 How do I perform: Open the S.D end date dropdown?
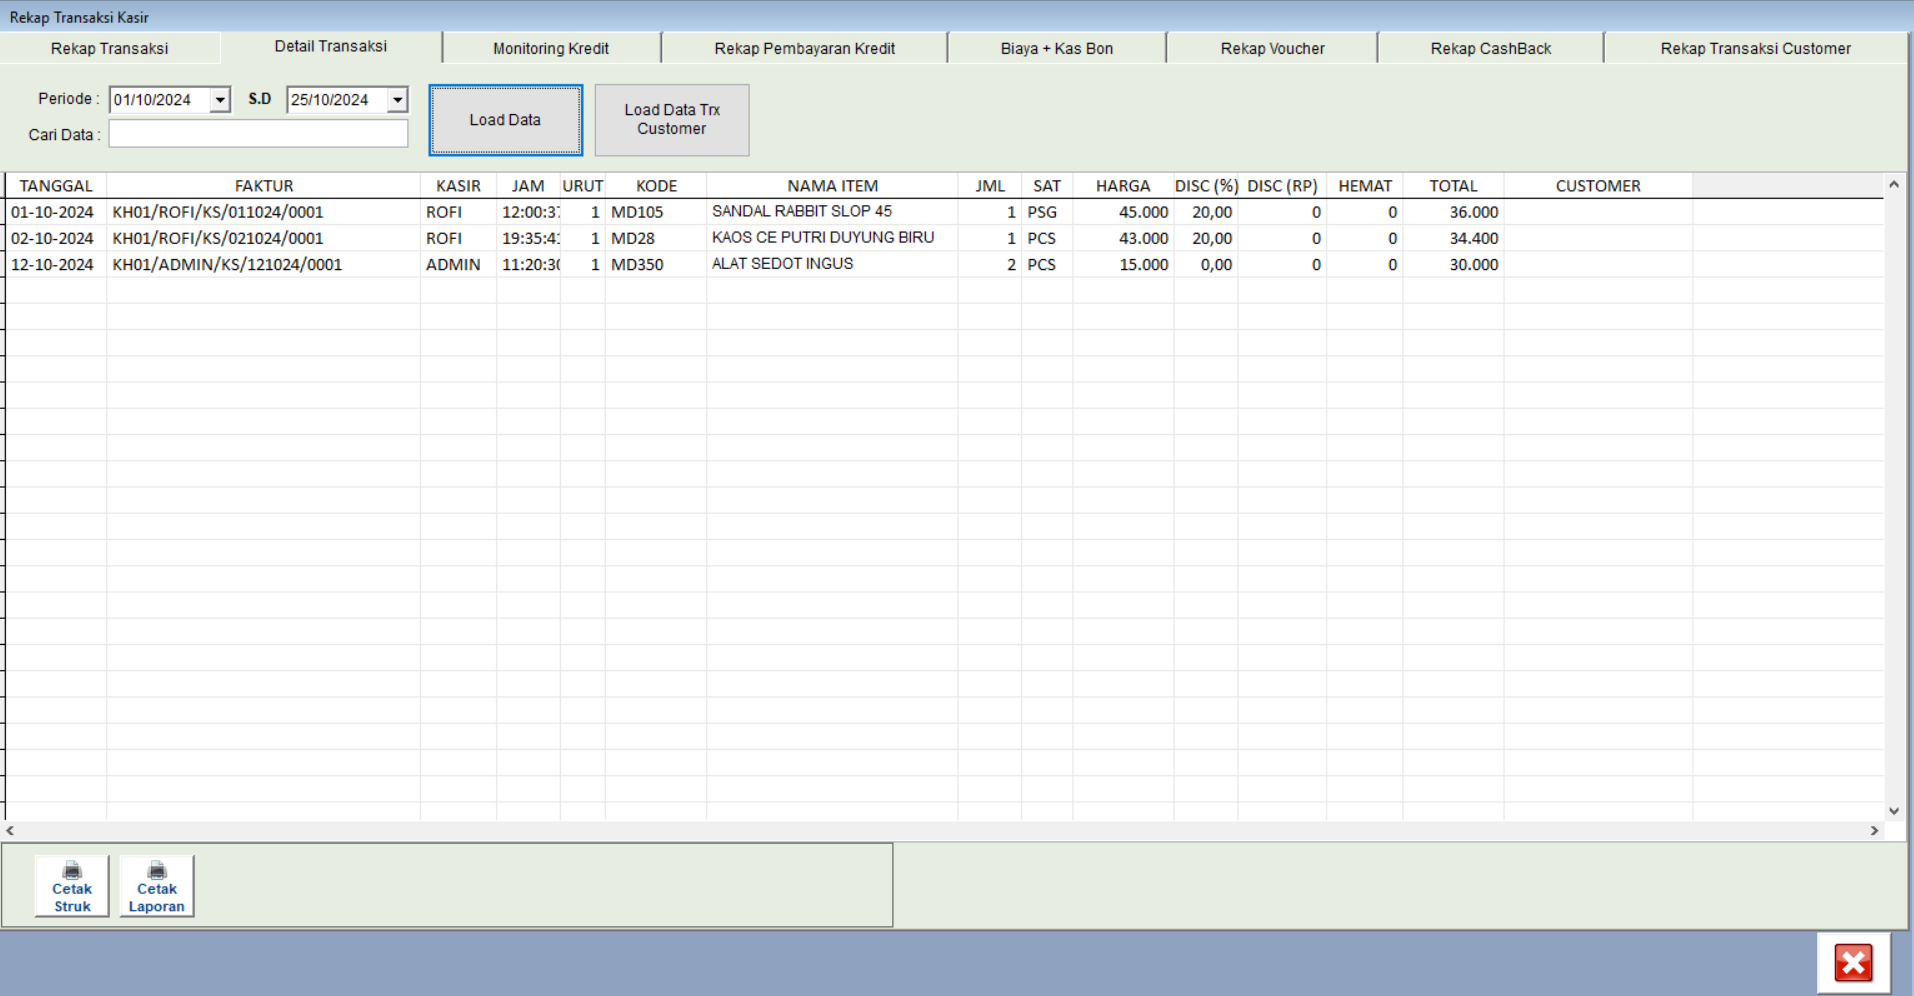(398, 100)
